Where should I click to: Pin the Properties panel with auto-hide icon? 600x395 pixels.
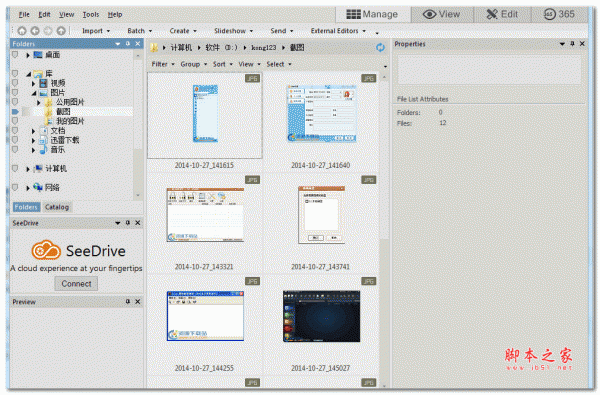(x=572, y=44)
